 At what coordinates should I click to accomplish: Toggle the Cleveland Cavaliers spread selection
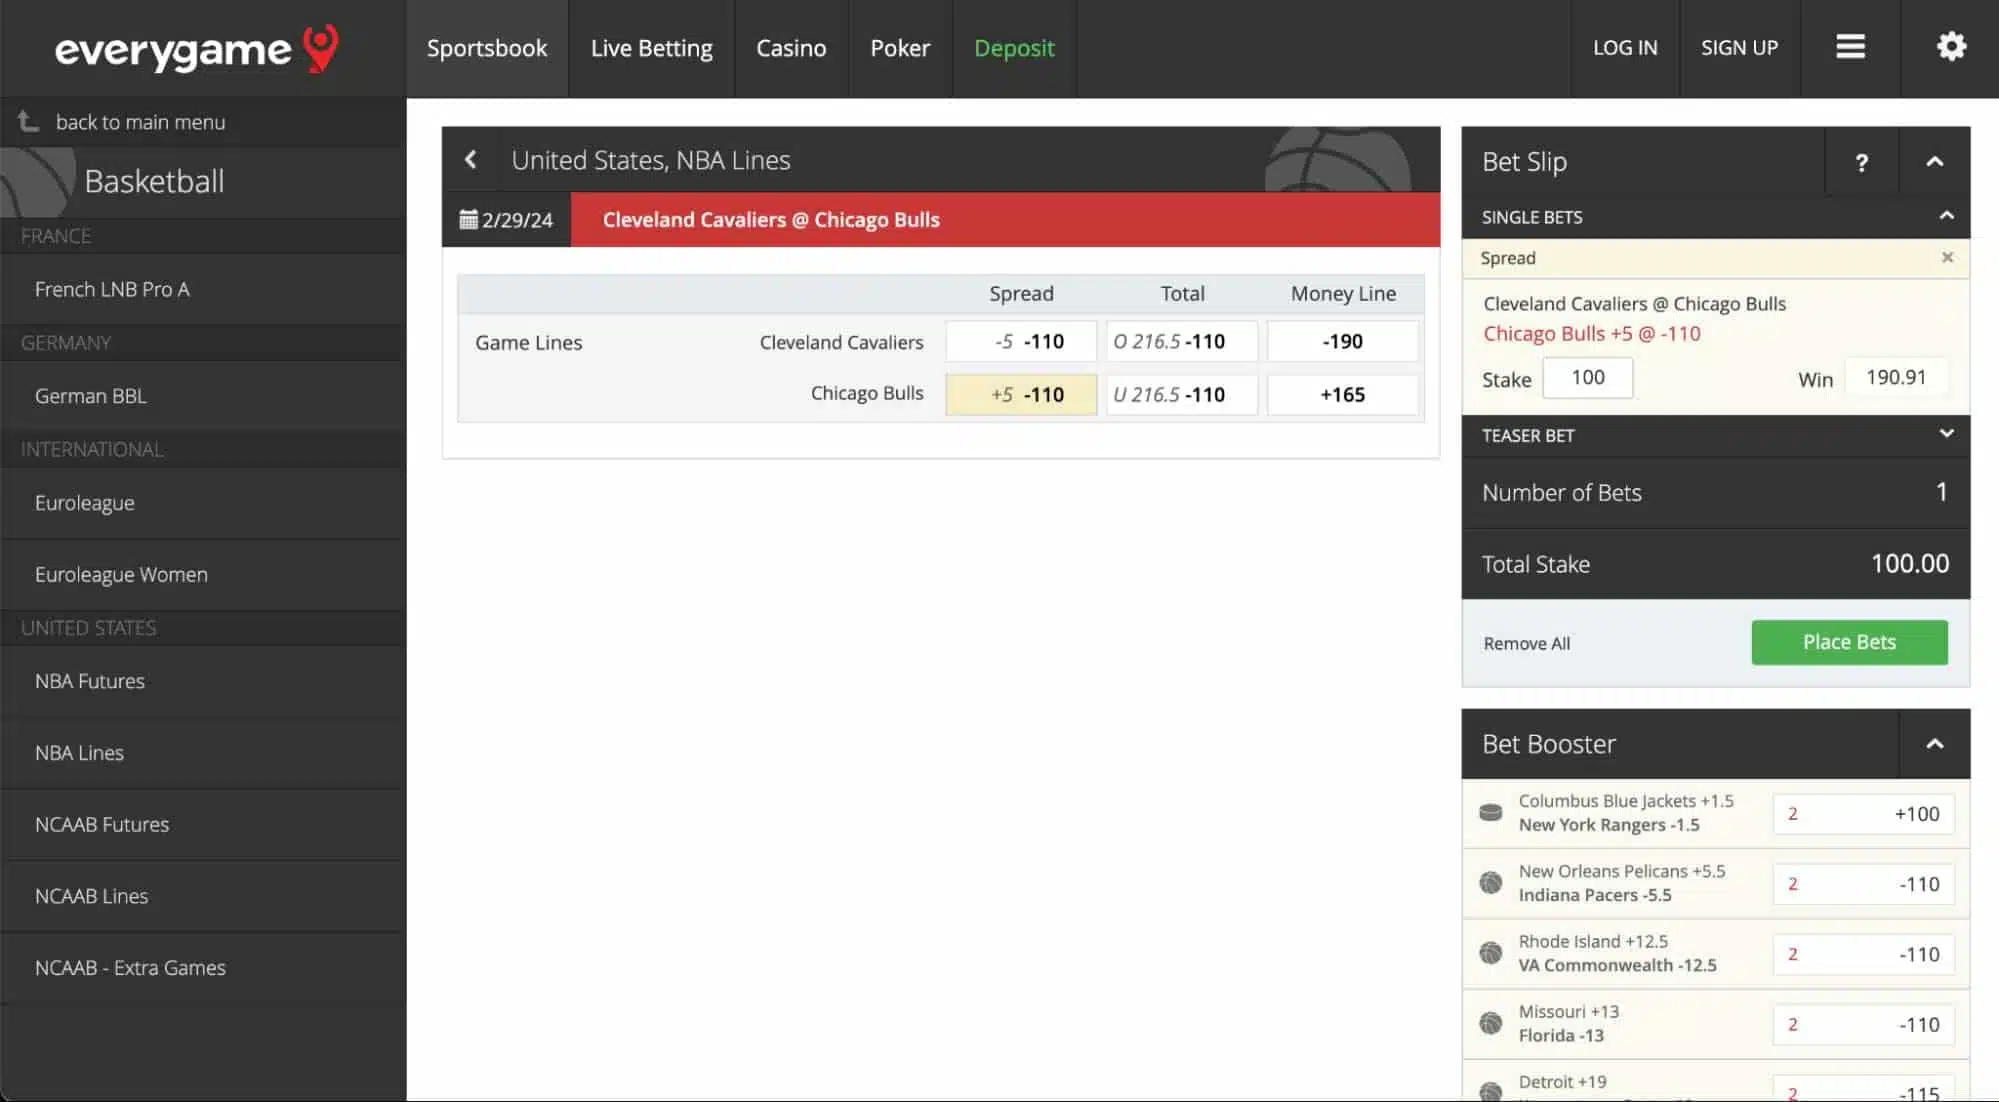pos(1021,342)
